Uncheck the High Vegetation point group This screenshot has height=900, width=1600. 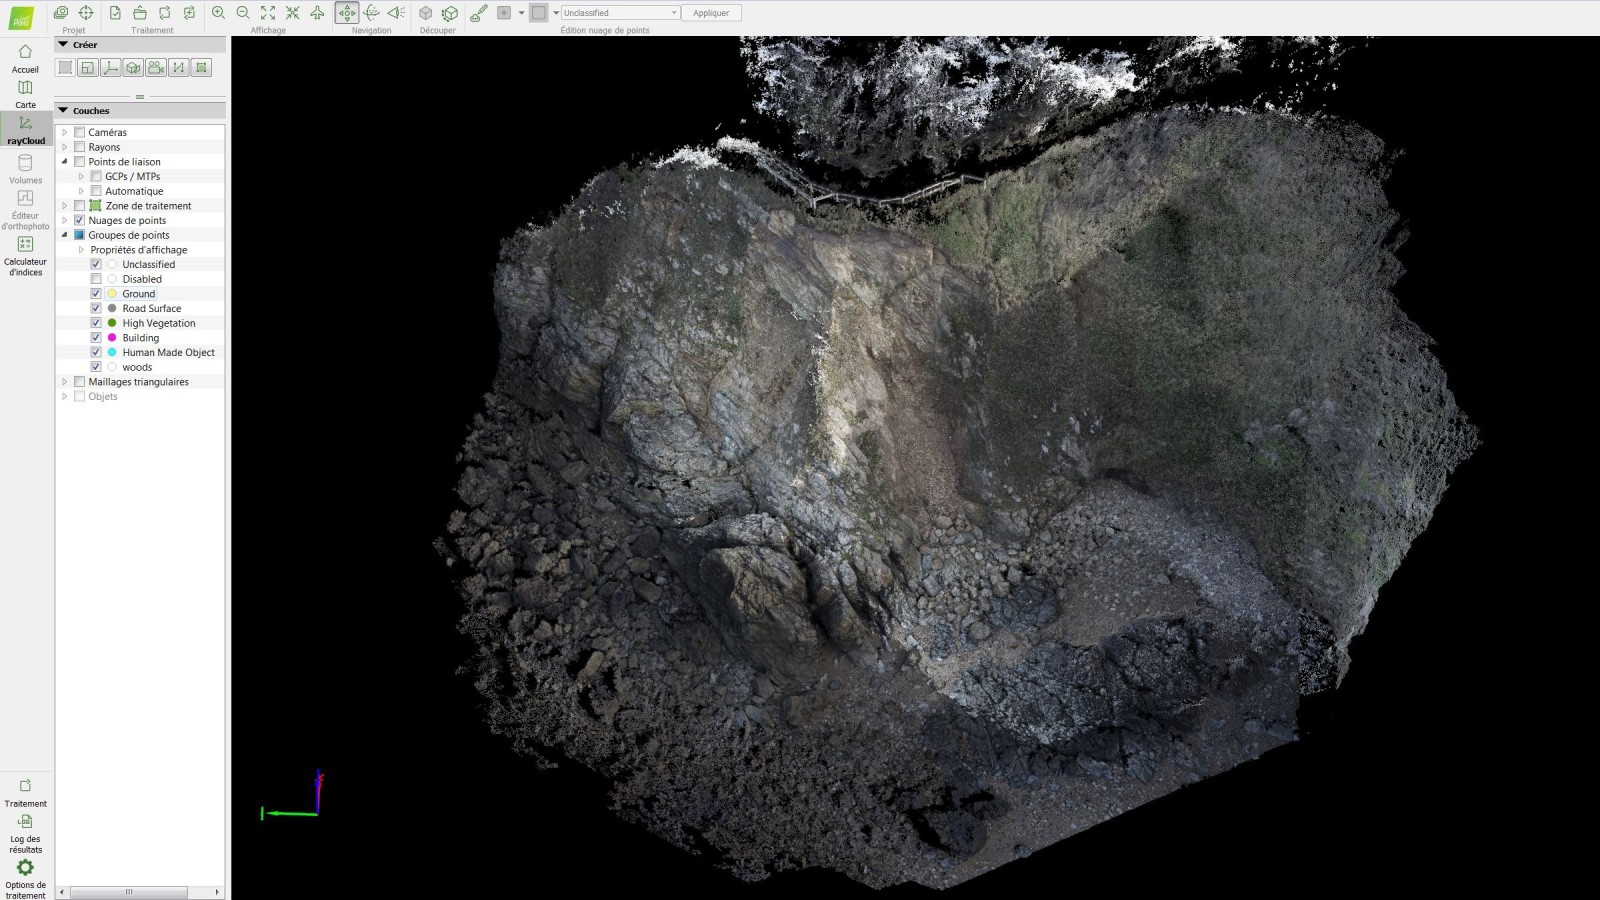[96, 323]
